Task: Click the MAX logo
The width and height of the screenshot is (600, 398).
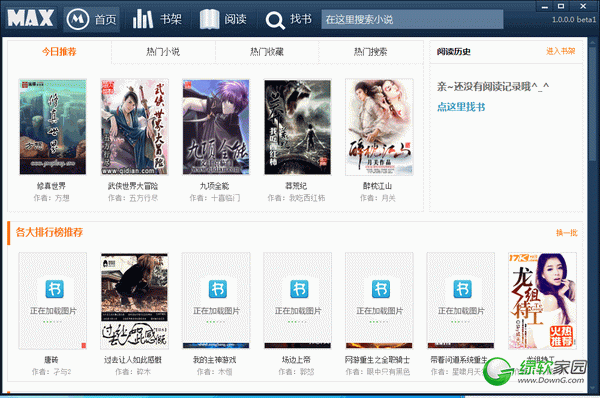Action: pyautogui.click(x=31, y=18)
